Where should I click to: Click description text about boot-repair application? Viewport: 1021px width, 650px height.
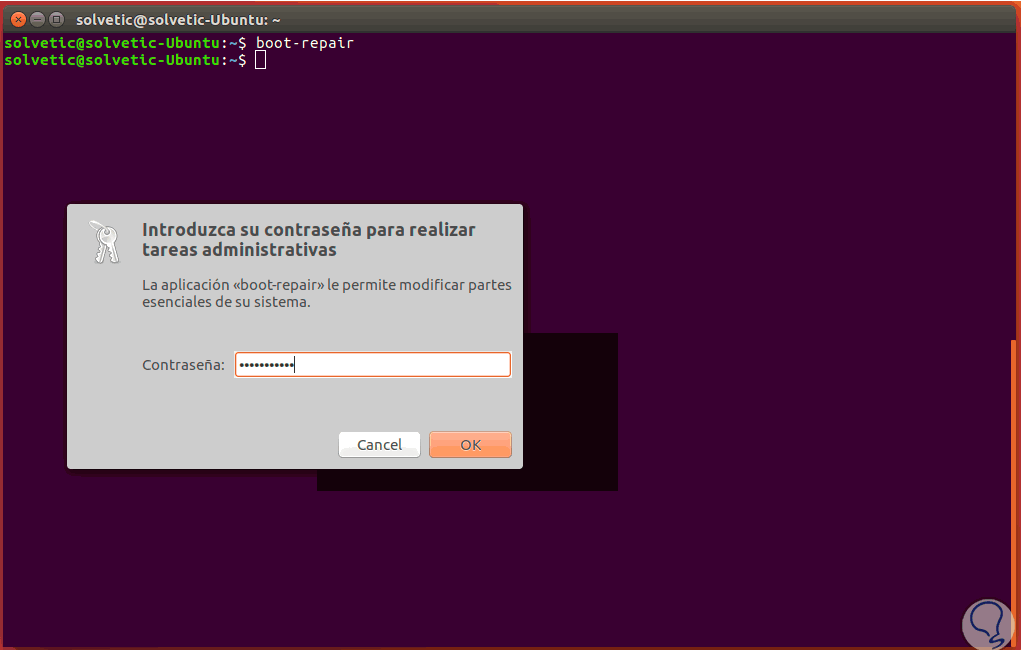tap(327, 293)
